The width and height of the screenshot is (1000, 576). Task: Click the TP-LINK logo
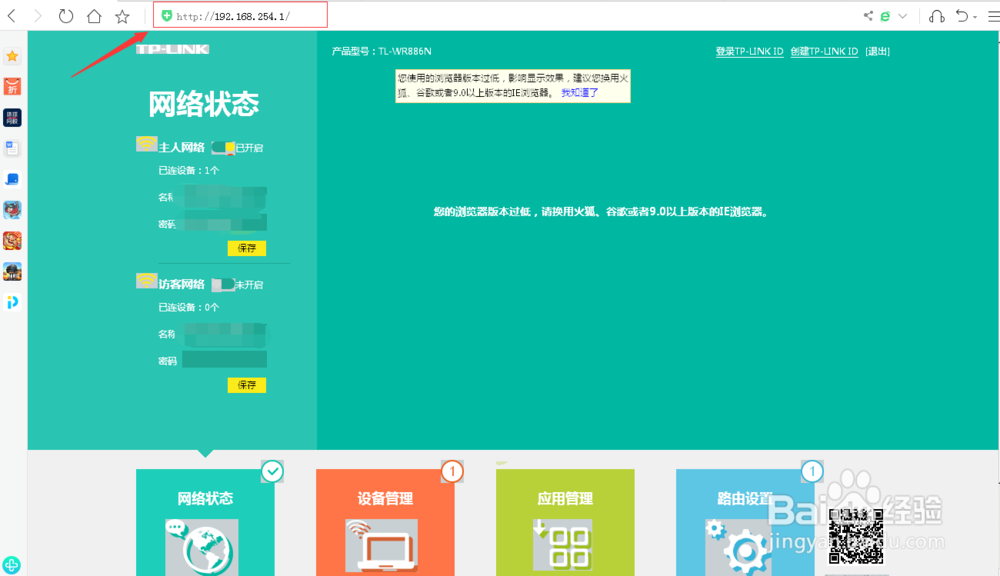(x=172, y=49)
